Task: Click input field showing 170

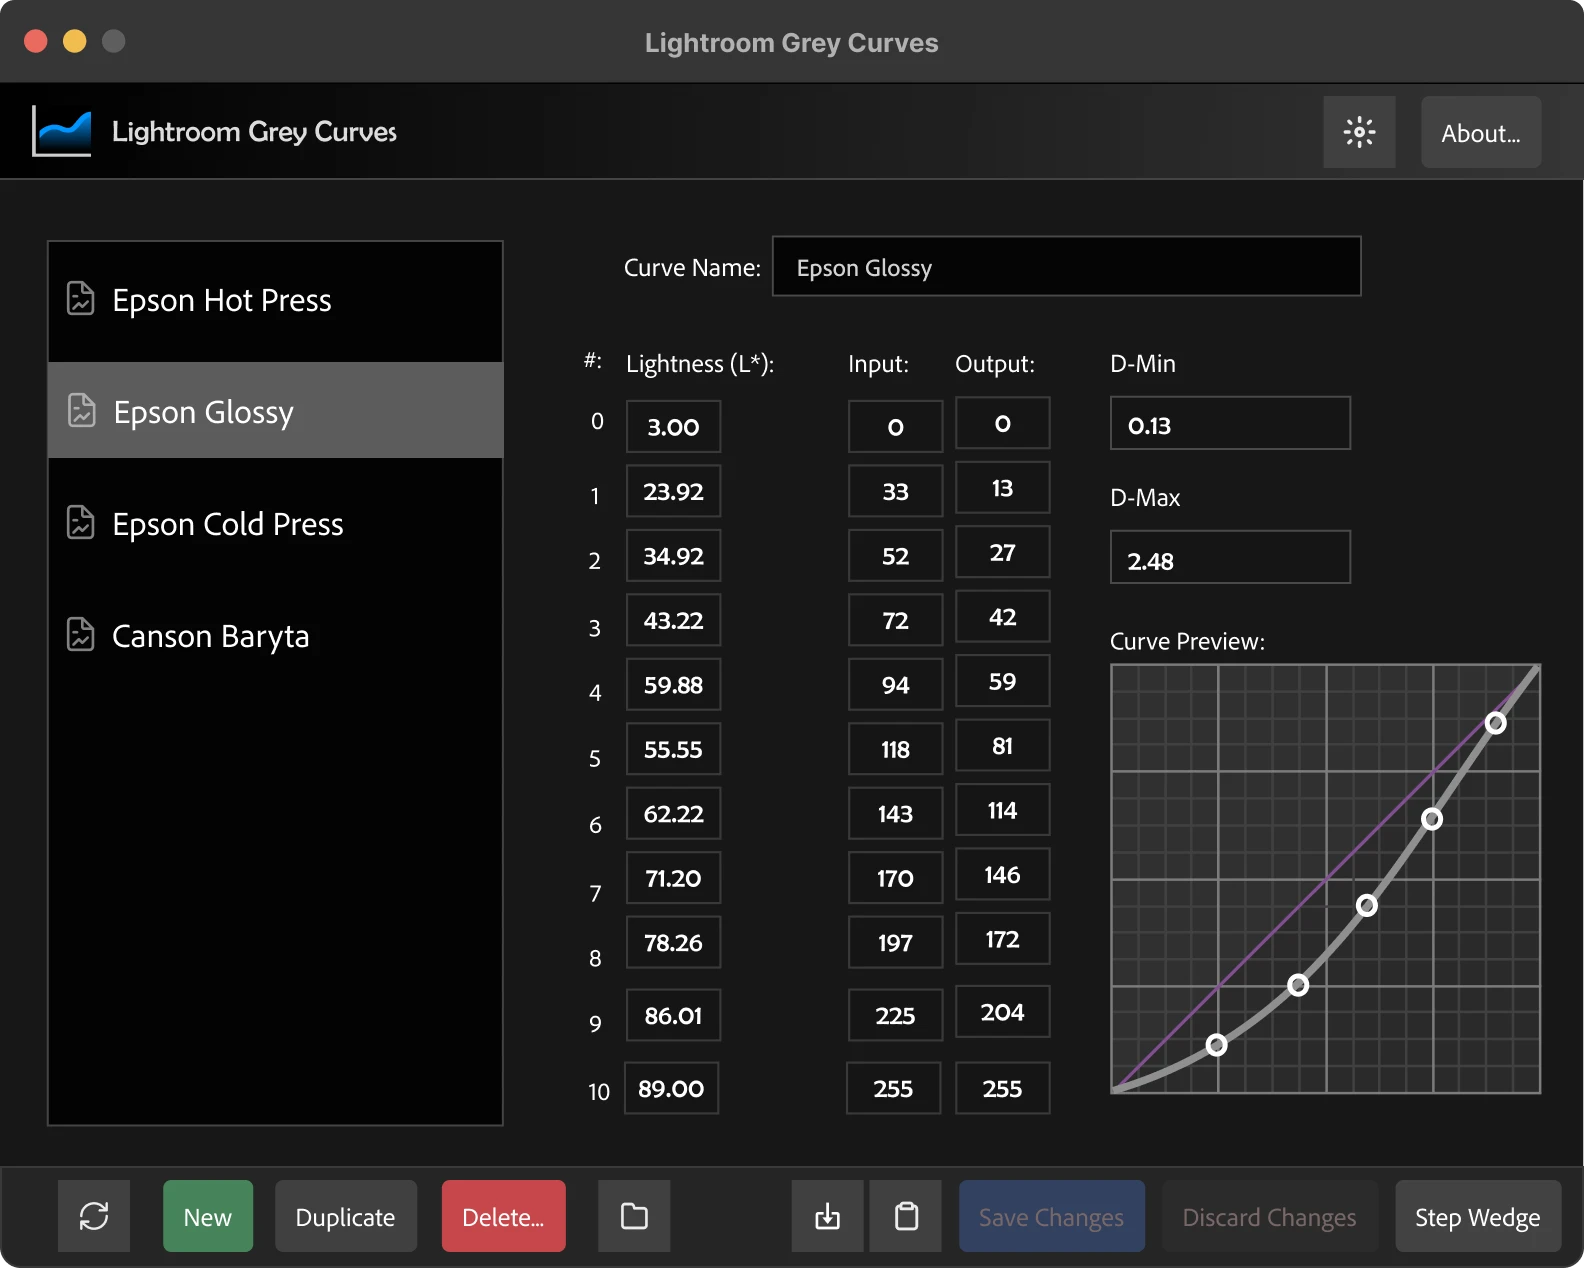Action: [895, 878]
